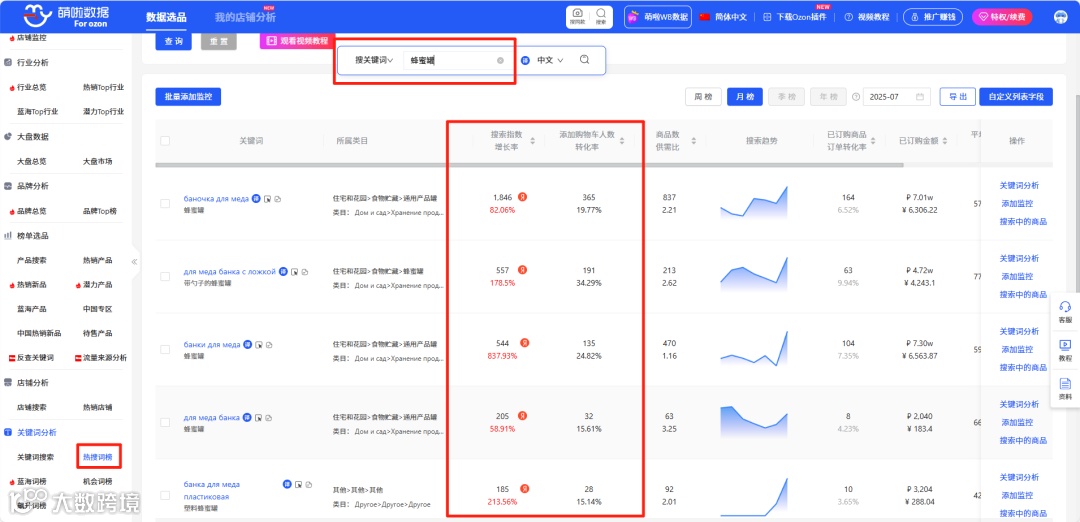Click the search magnifier beside 中文 selector
The image size is (1080, 522).
[x=584, y=60]
